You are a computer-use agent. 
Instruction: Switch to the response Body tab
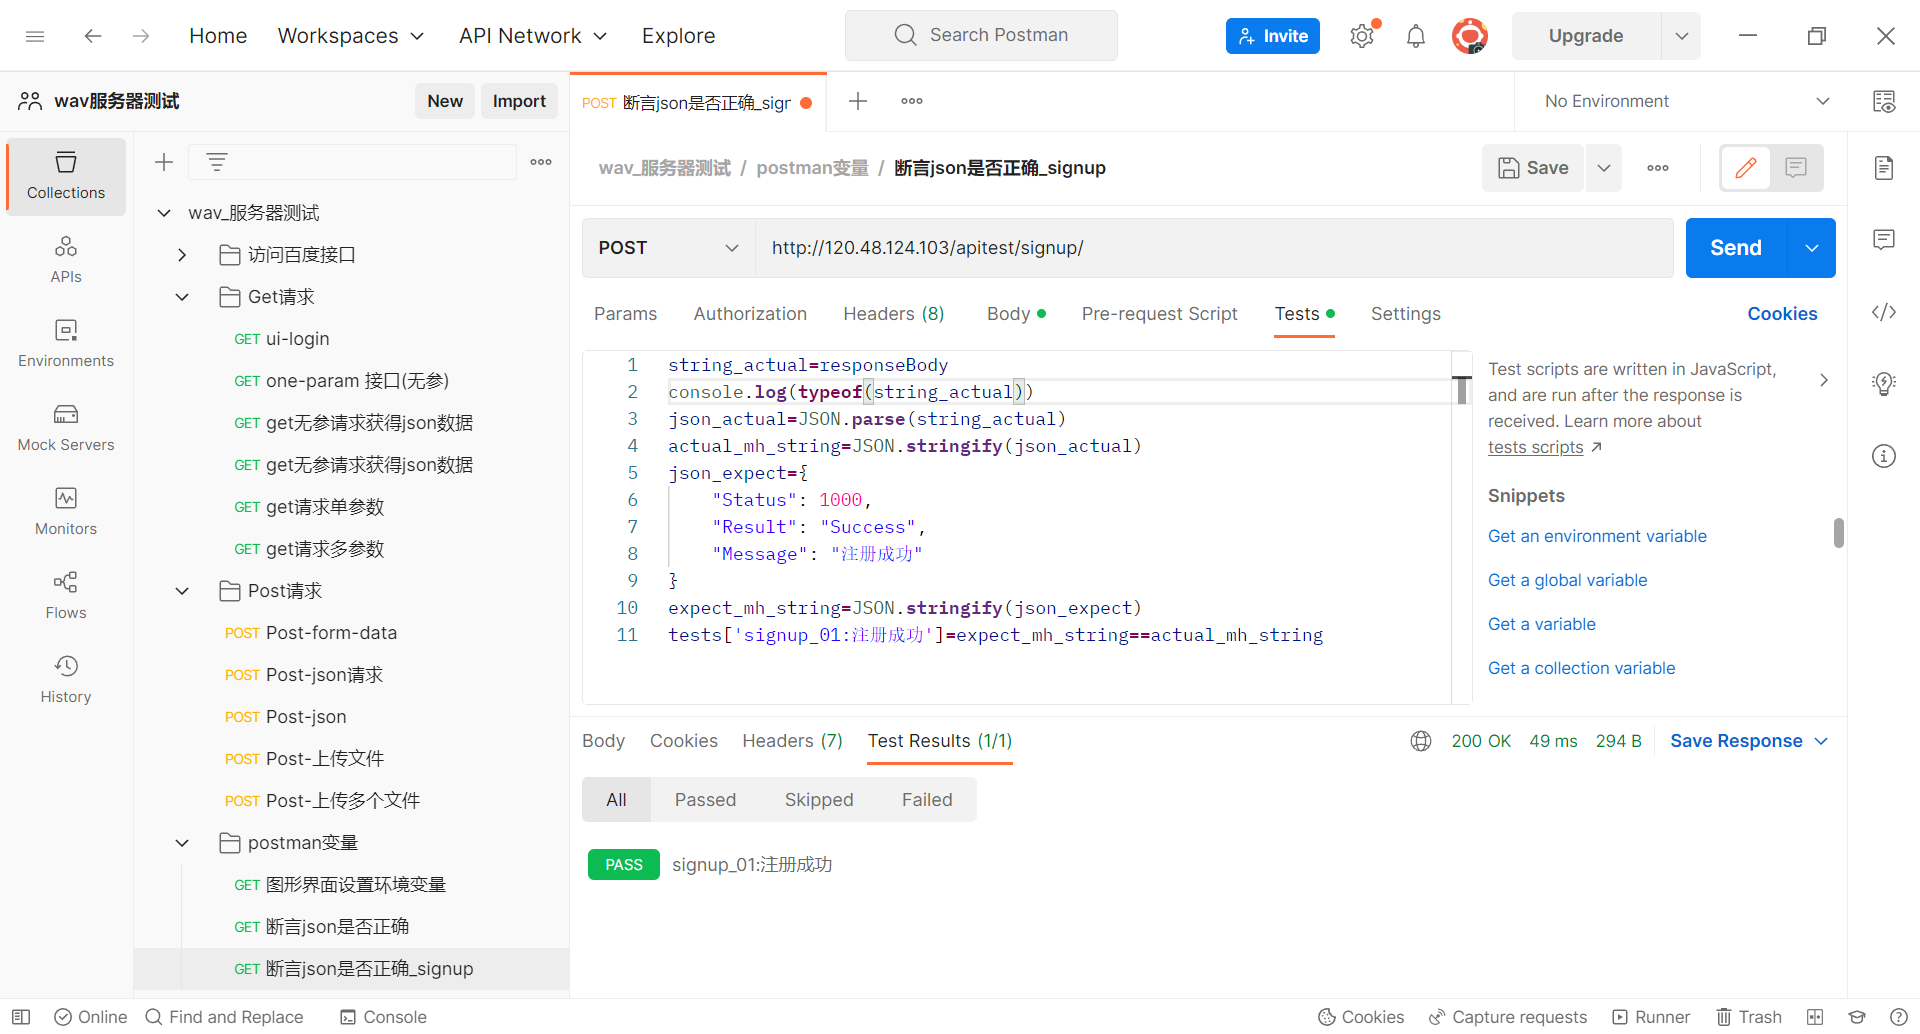pyautogui.click(x=603, y=741)
